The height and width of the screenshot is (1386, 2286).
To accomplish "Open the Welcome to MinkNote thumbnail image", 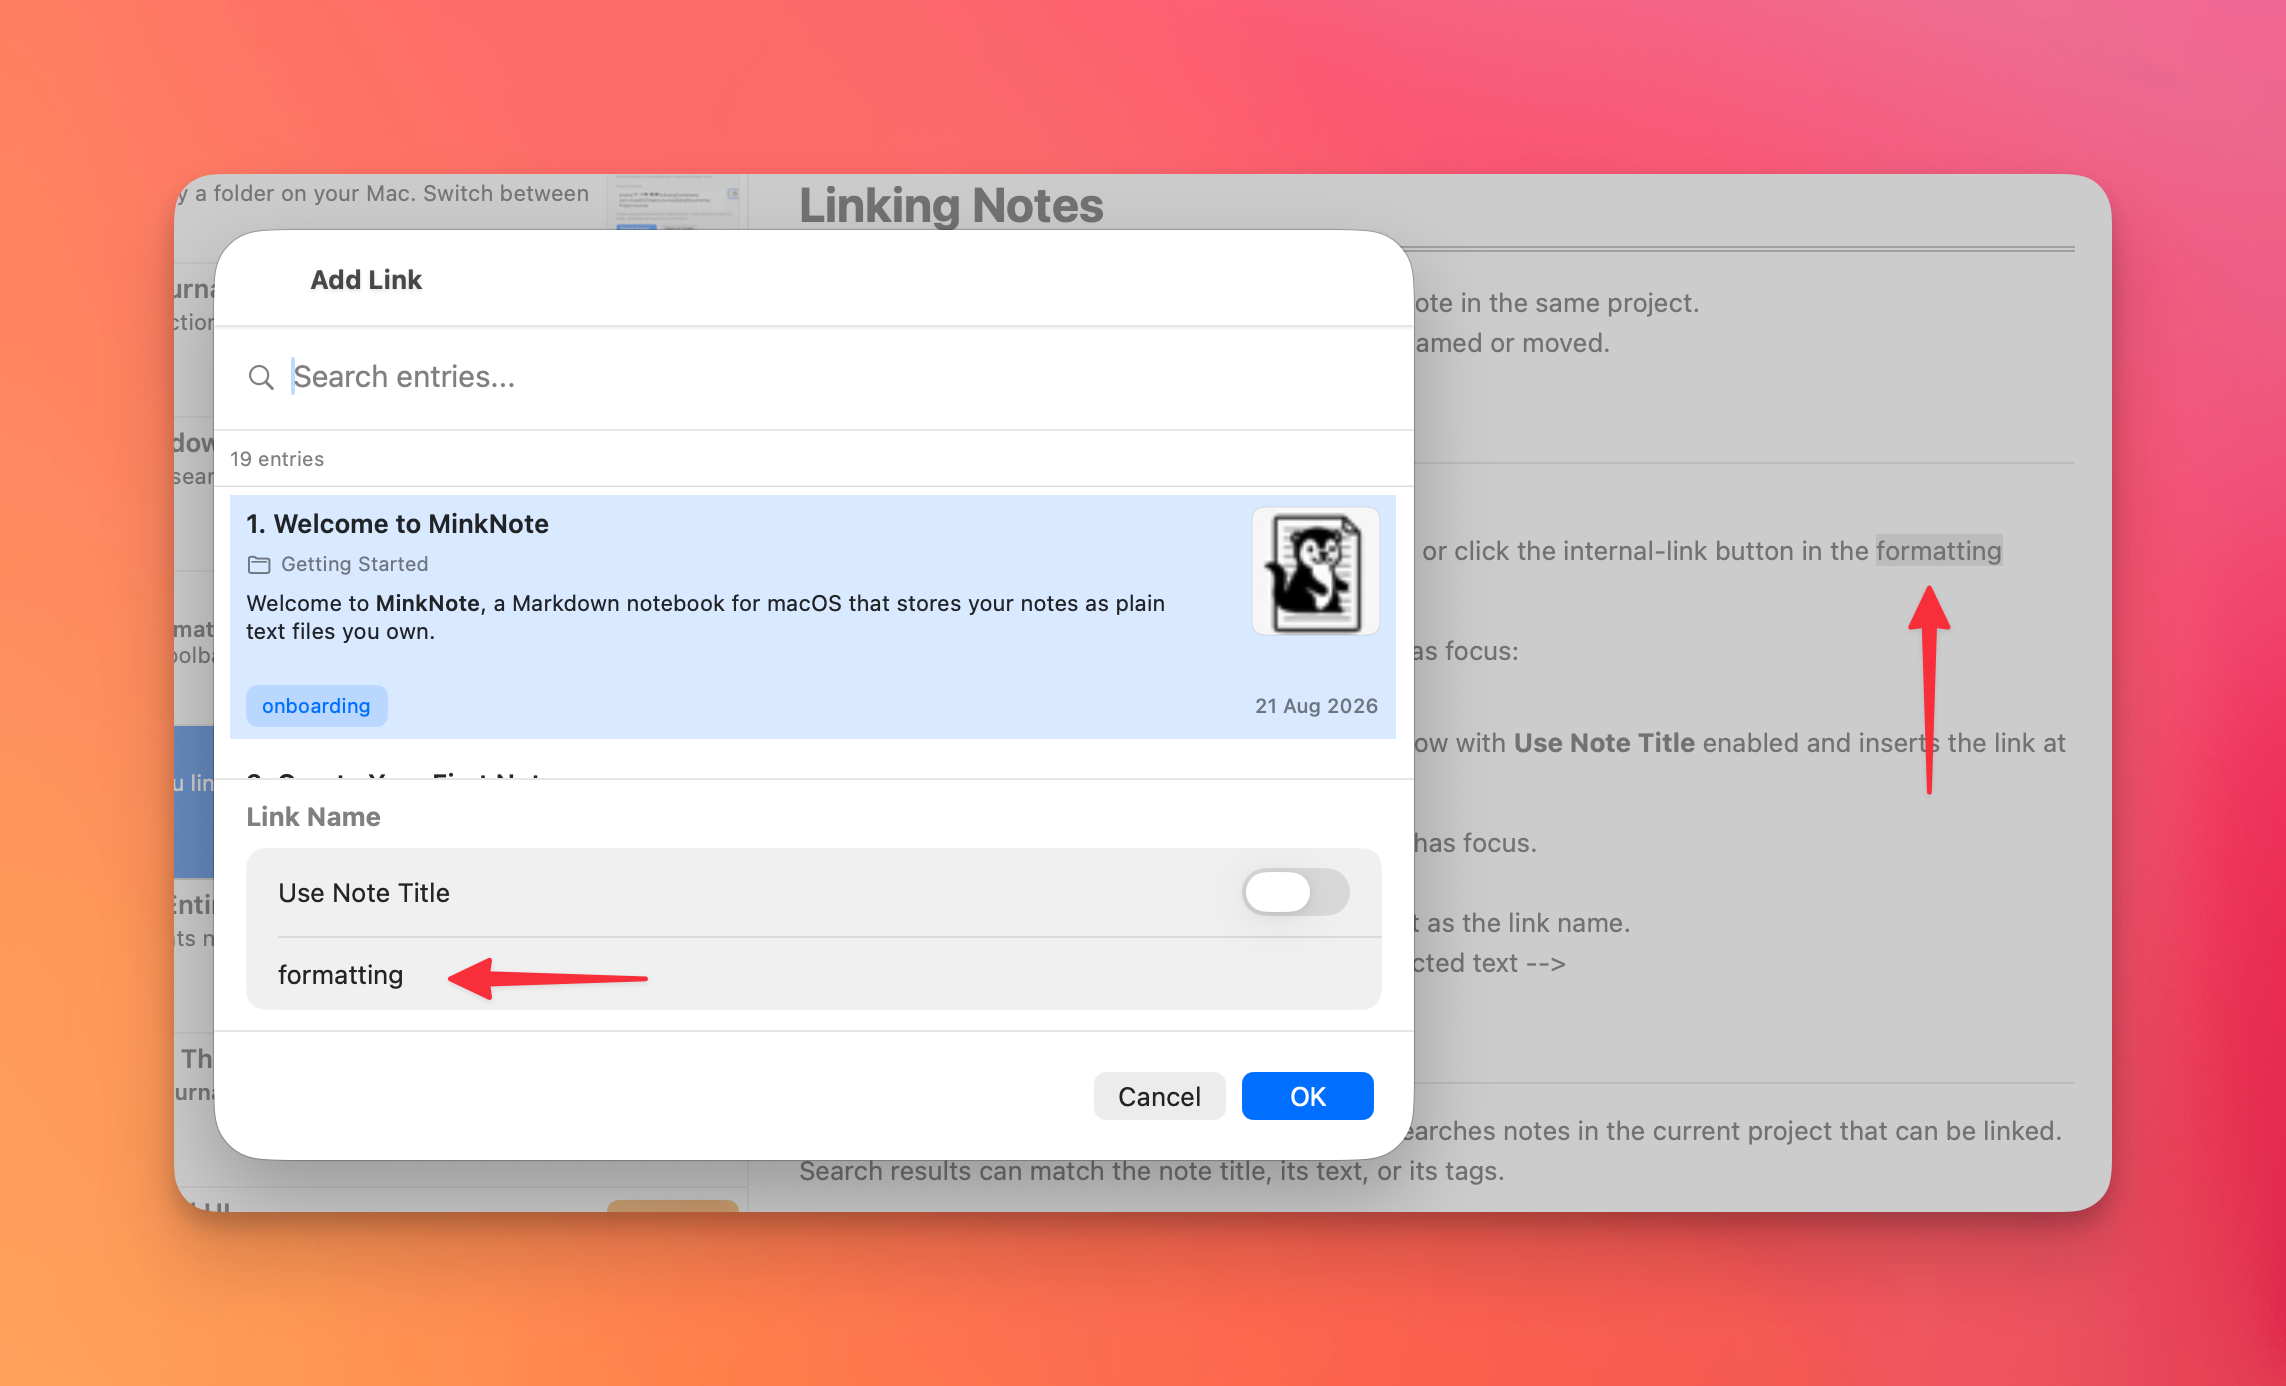I will tap(1315, 571).
